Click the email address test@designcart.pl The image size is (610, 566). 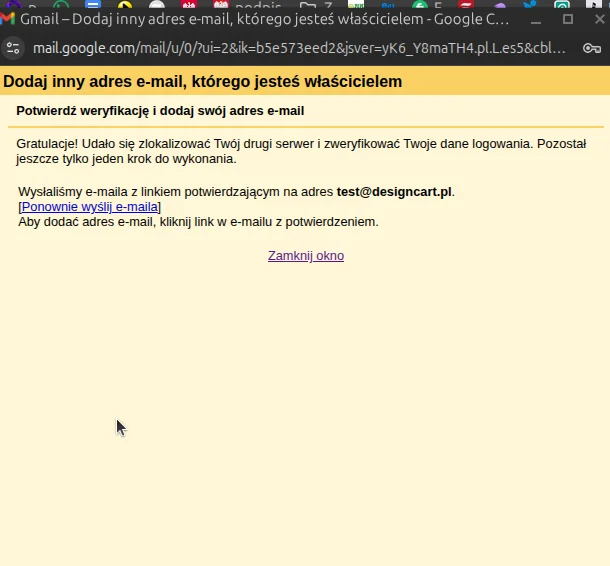tap(394, 192)
